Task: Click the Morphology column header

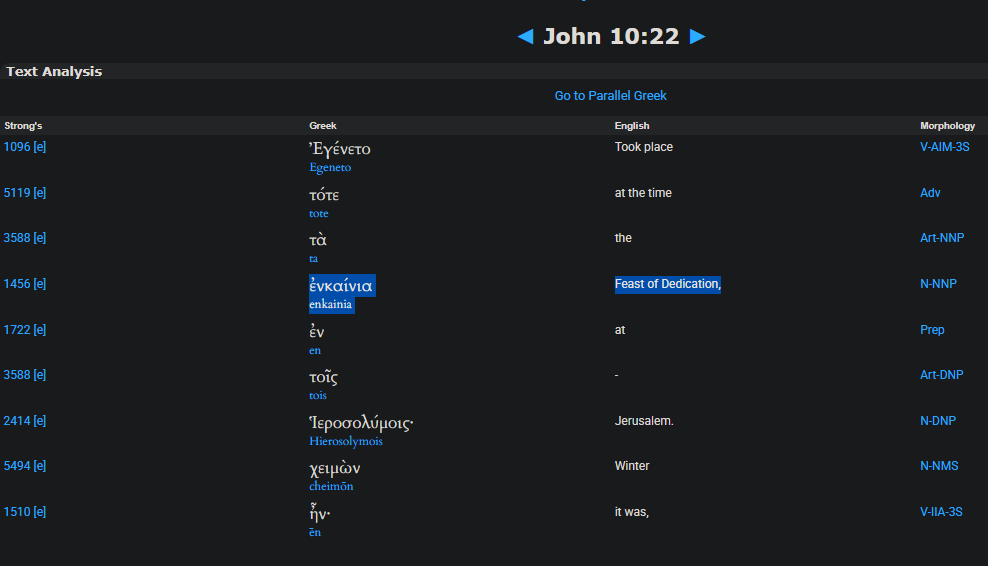Action: coord(948,126)
